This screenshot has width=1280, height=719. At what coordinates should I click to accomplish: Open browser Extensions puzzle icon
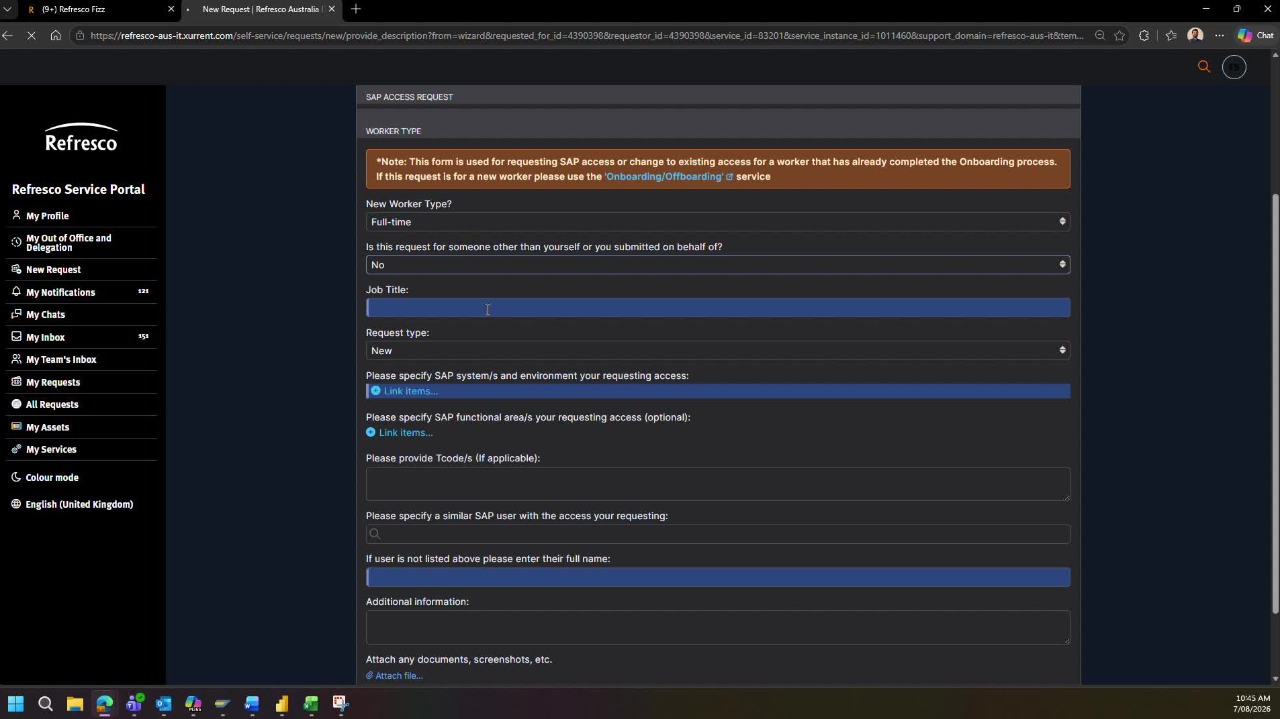[x=1144, y=35]
